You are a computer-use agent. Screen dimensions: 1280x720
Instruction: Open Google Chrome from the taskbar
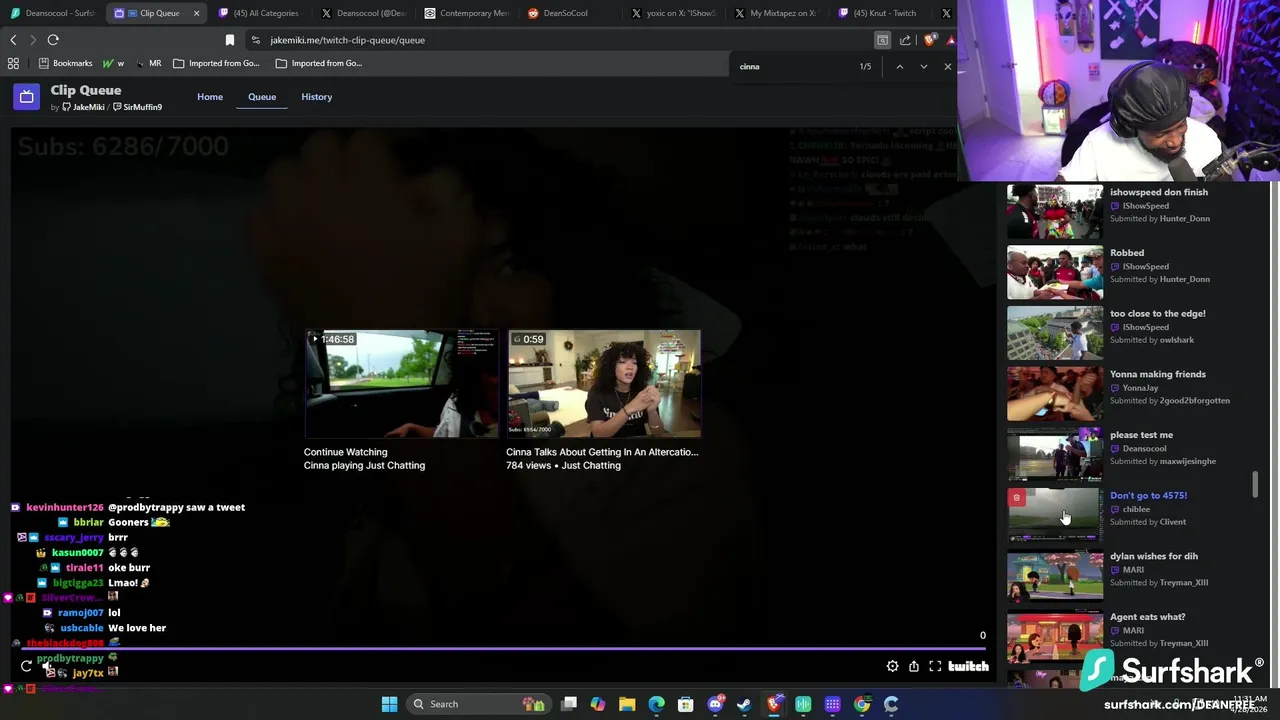tap(862, 704)
